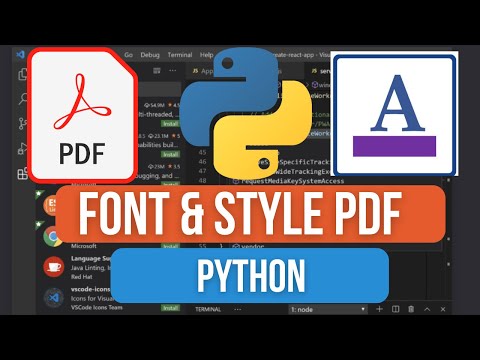Screen dimensions: 480x360
Task: Split the terminal panel
Action: 395,309
